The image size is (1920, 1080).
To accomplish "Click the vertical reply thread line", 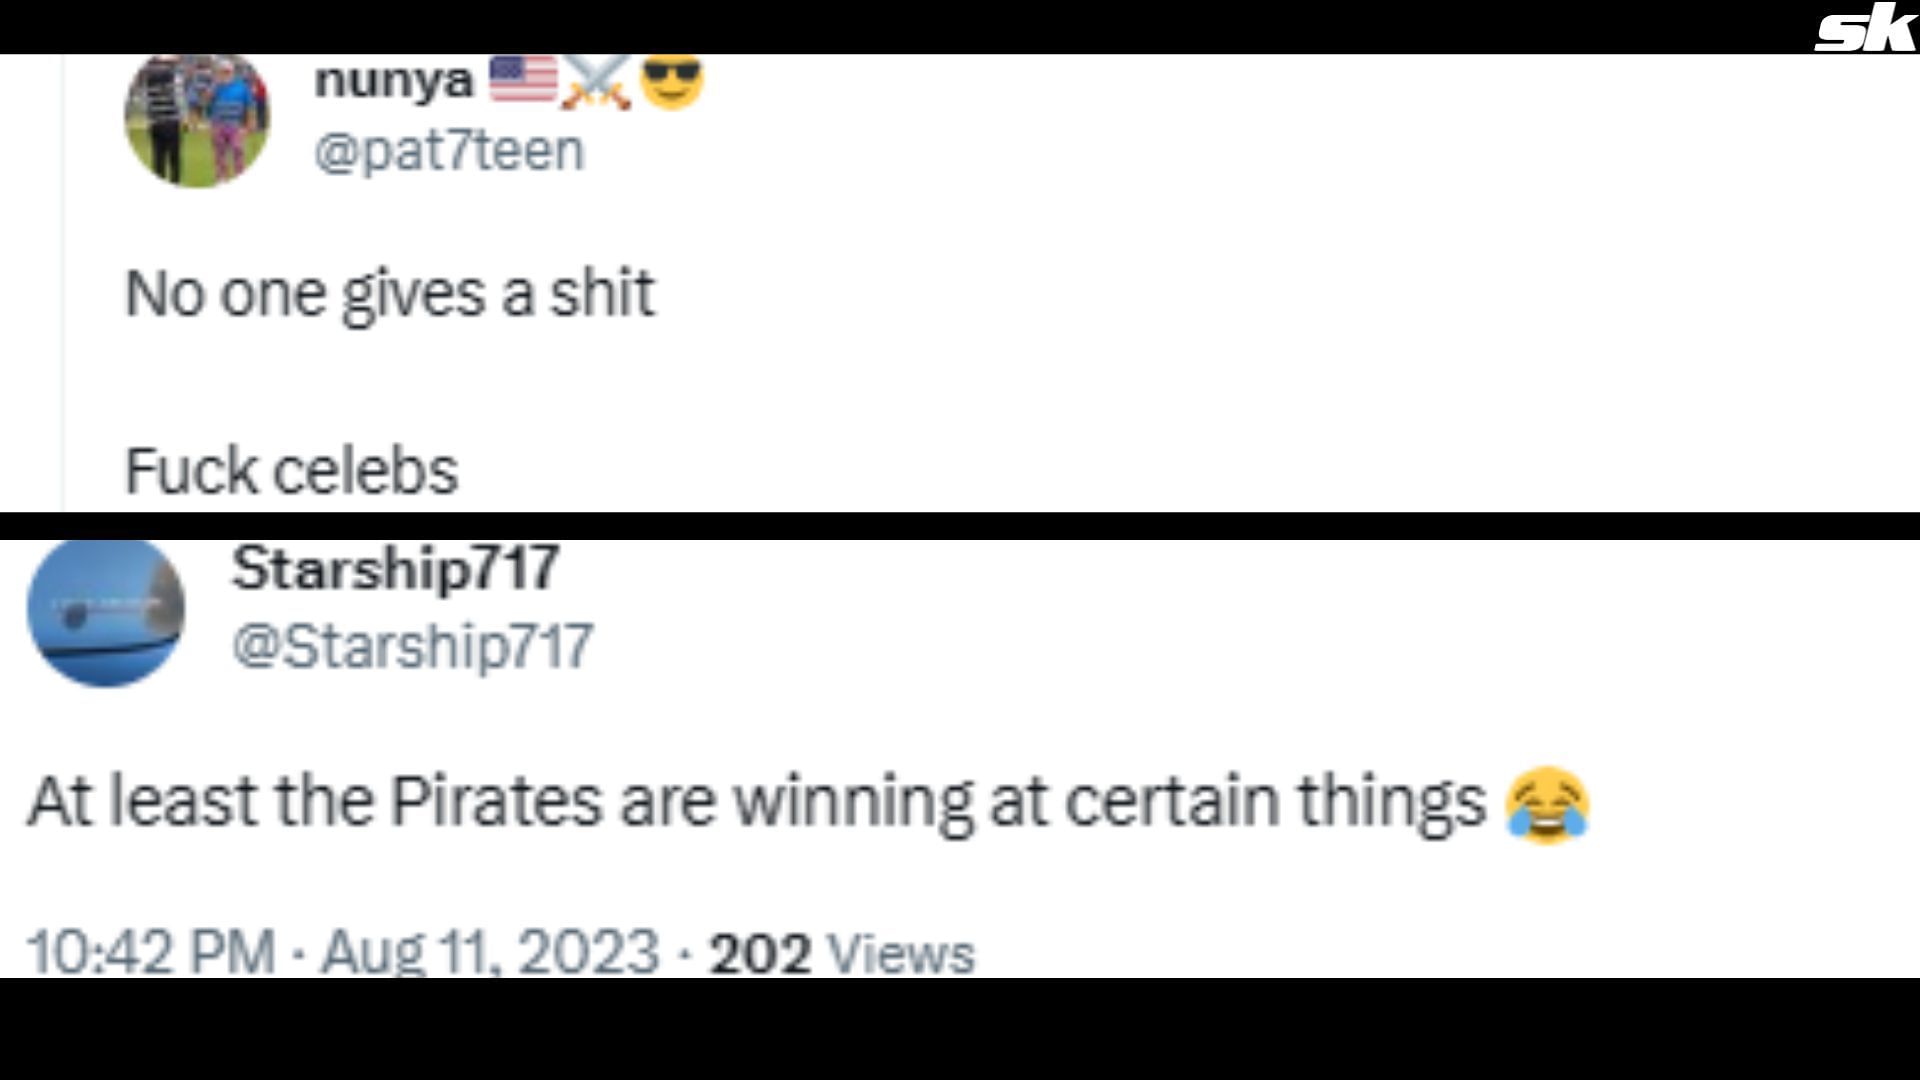I will coord(64,300).
